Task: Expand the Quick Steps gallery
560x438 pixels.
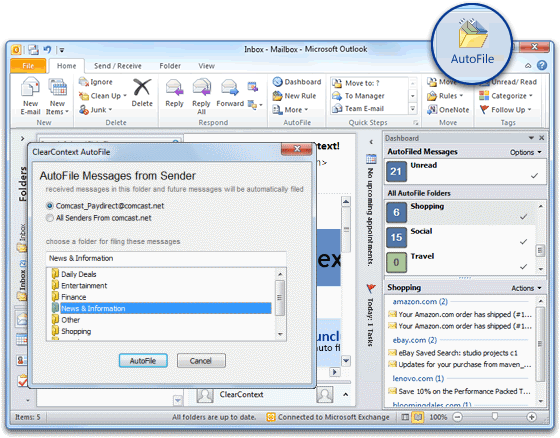Action: click(412, 109)
